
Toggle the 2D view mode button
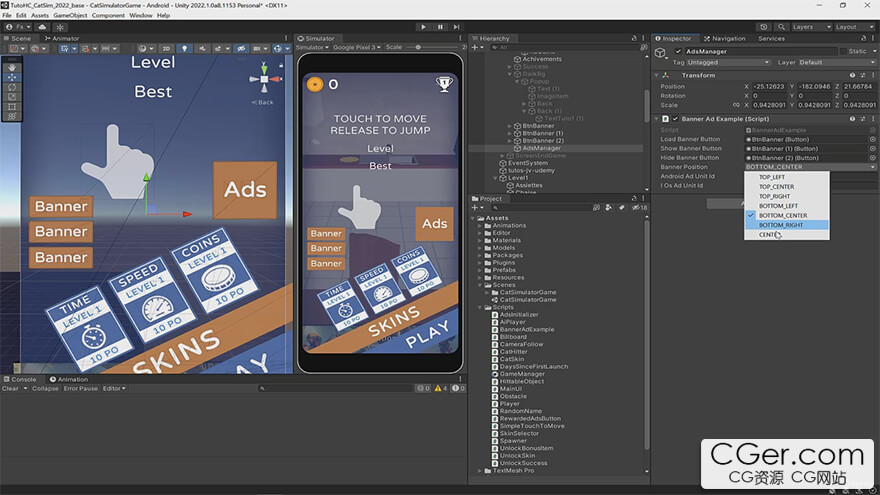[167, 48]
